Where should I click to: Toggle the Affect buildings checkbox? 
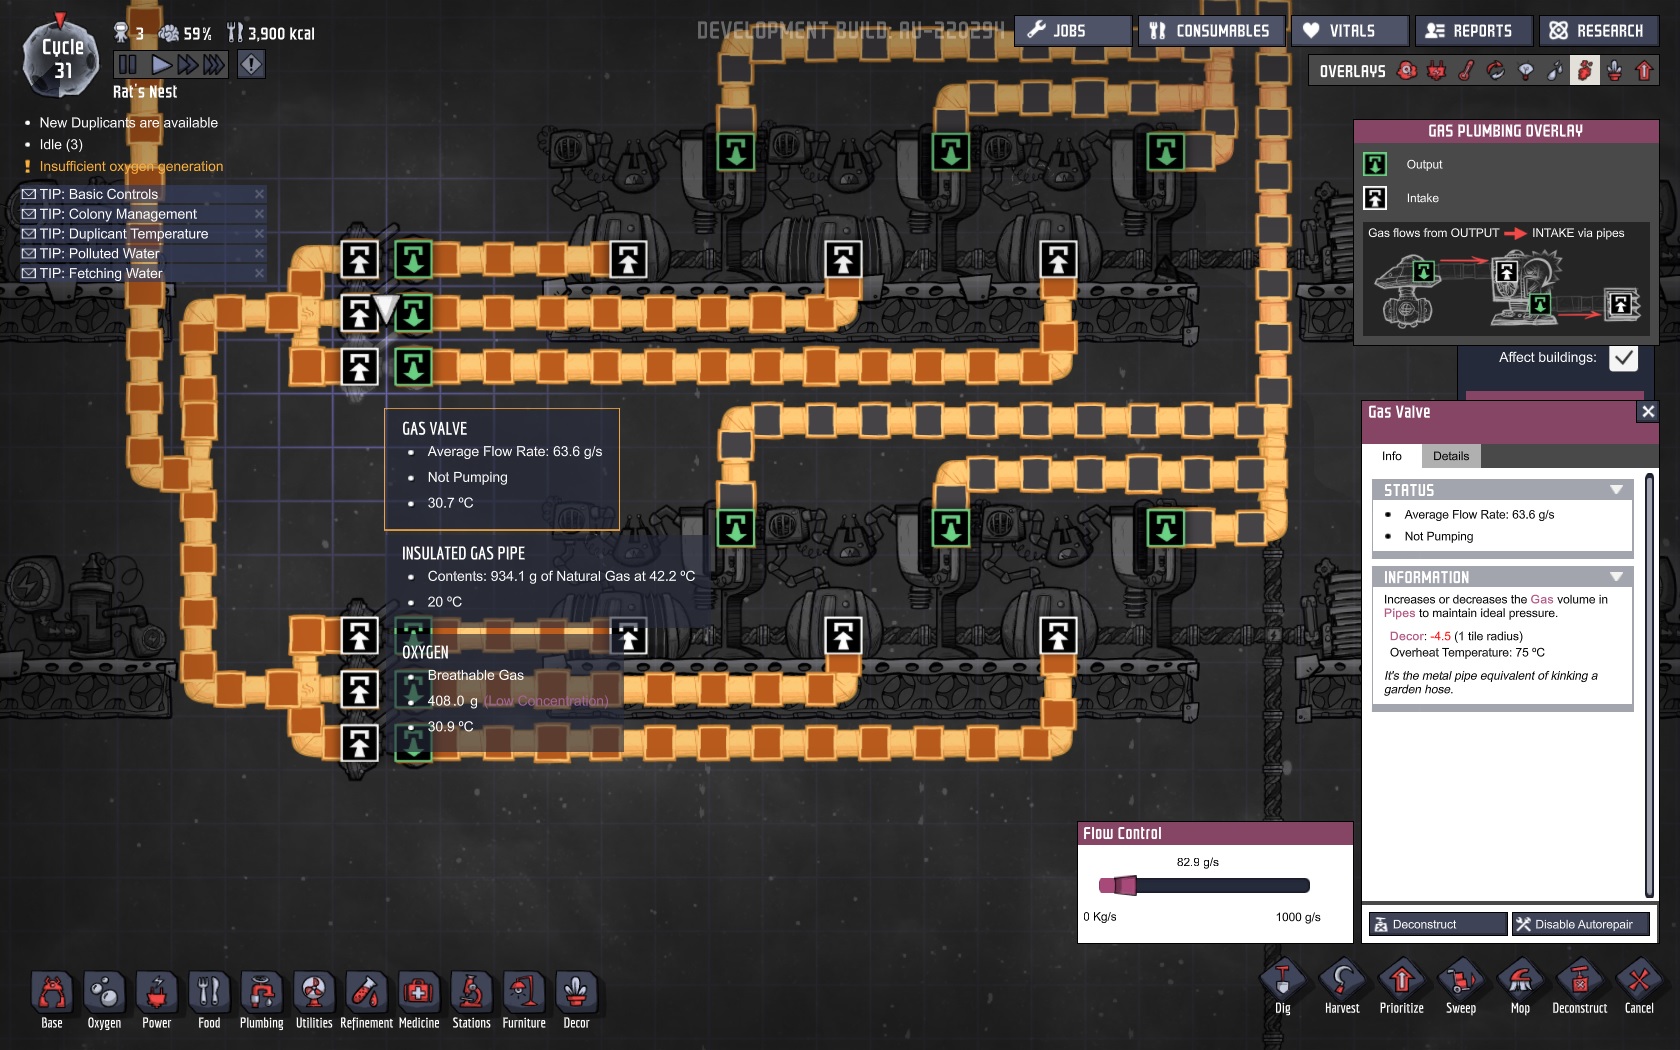tap(1623, 358)
